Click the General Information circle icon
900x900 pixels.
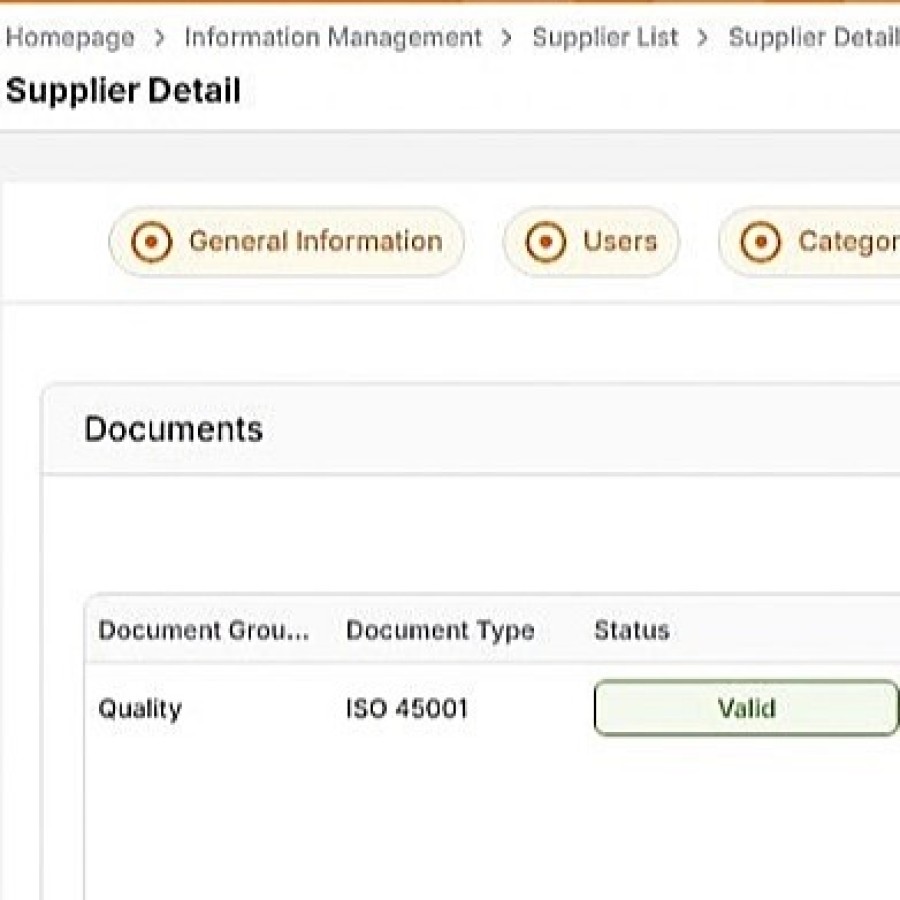point(152,242)
